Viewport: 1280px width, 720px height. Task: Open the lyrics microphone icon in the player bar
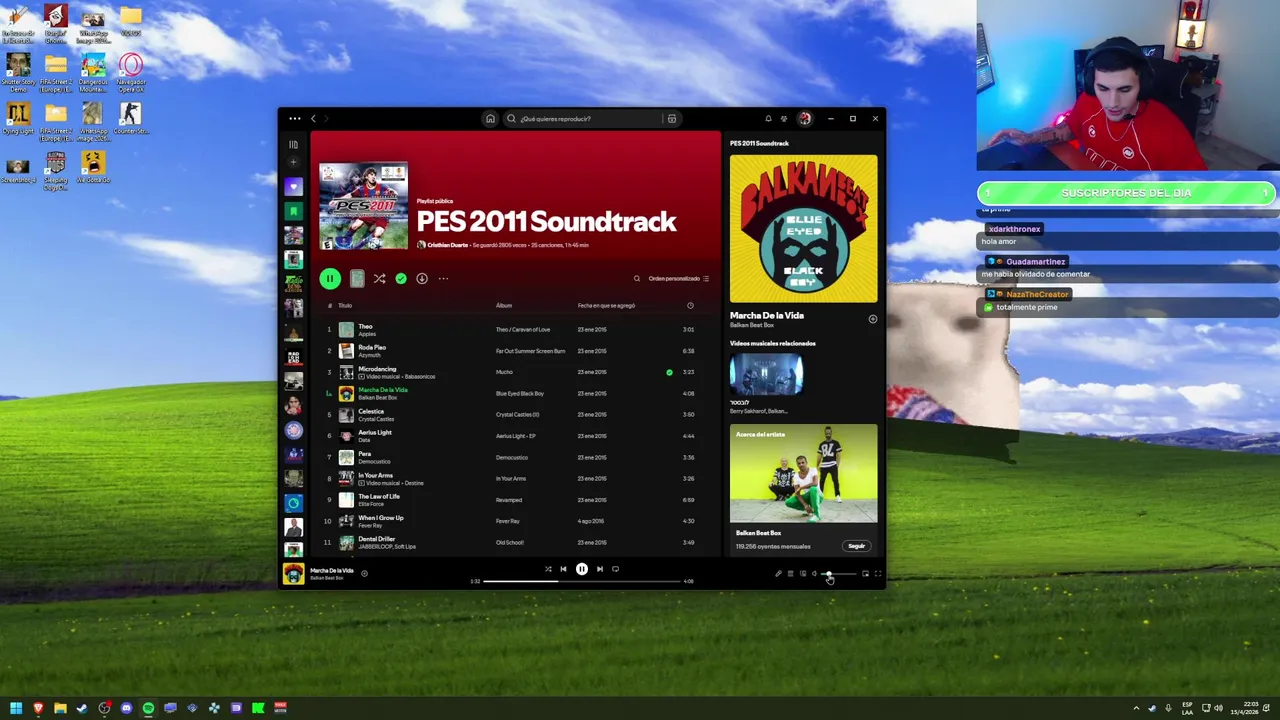778,574
